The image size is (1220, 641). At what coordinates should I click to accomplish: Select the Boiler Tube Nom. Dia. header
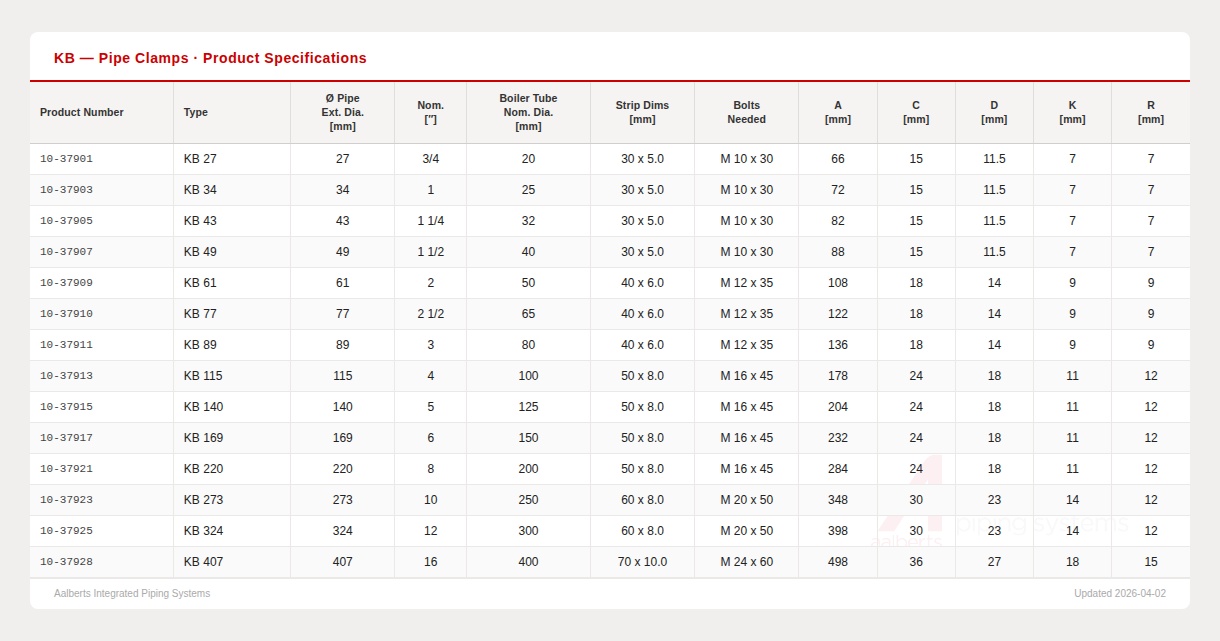(x=528, y=112)
